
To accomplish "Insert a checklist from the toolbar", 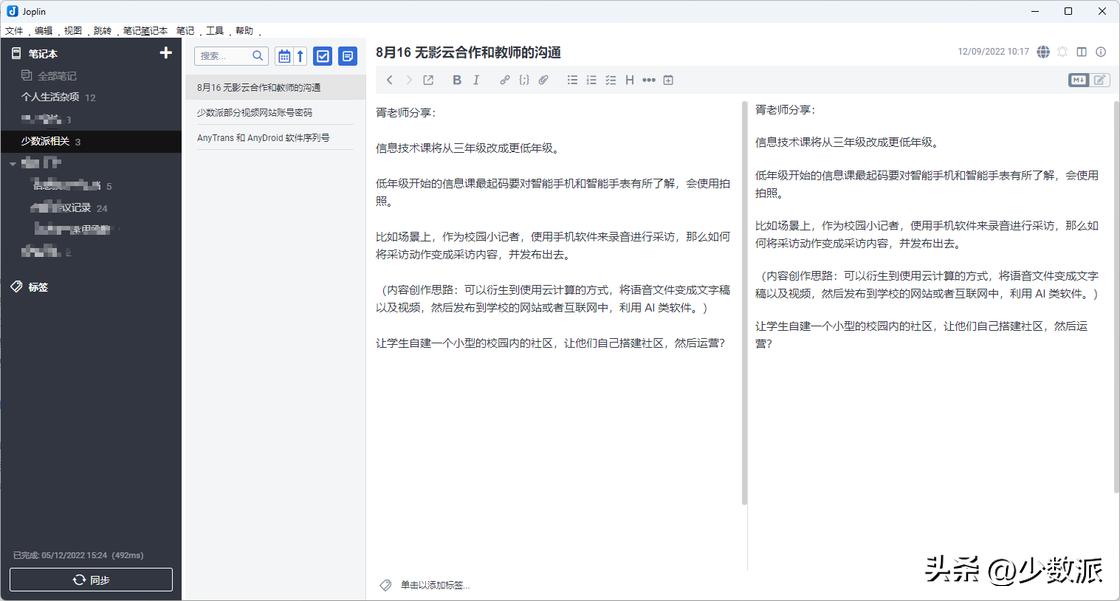I will point(610,80).
